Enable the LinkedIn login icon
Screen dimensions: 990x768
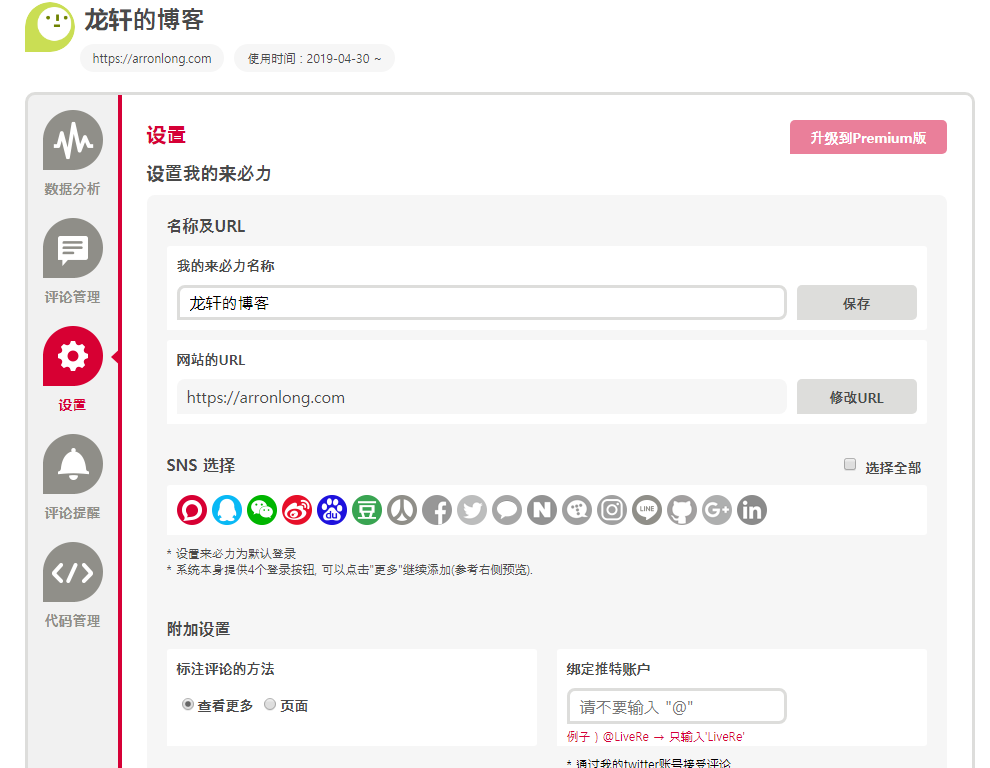coord(752,510)
